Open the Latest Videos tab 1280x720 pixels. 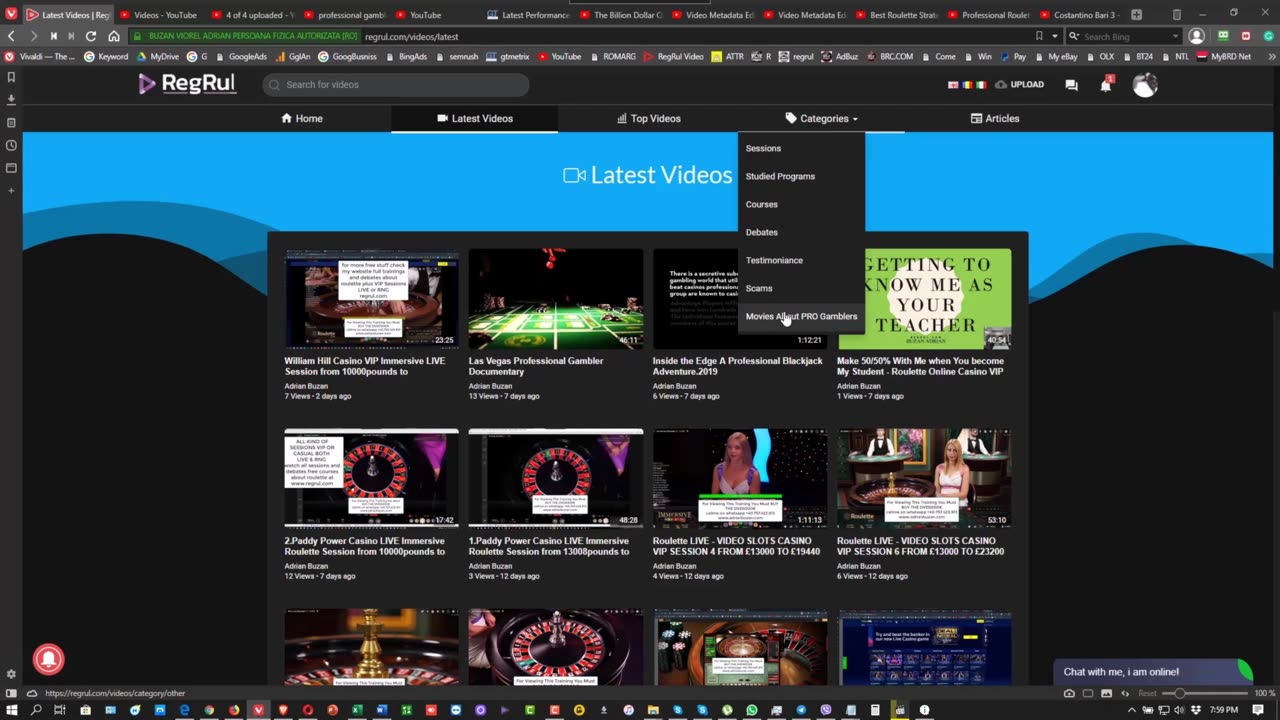[475, 118]
